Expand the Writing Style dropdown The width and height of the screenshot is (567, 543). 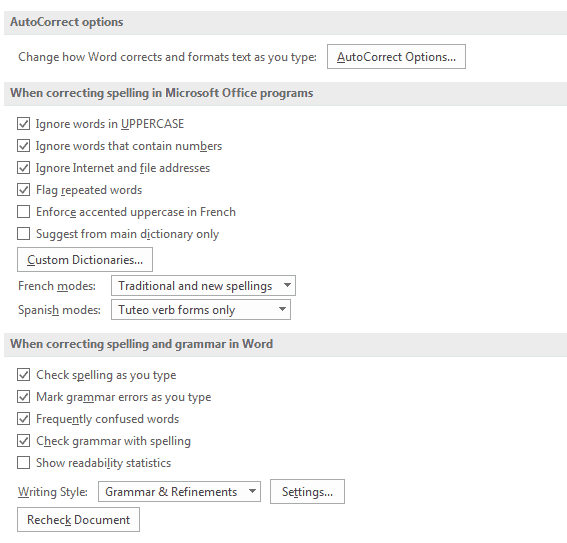[x=252, y=491]
